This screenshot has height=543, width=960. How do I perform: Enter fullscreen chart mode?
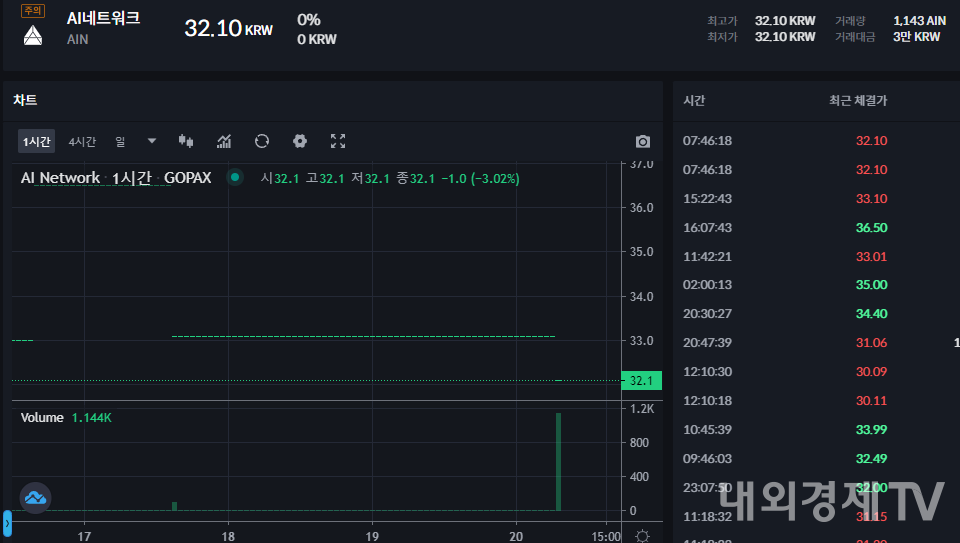[x=338, y=141]
